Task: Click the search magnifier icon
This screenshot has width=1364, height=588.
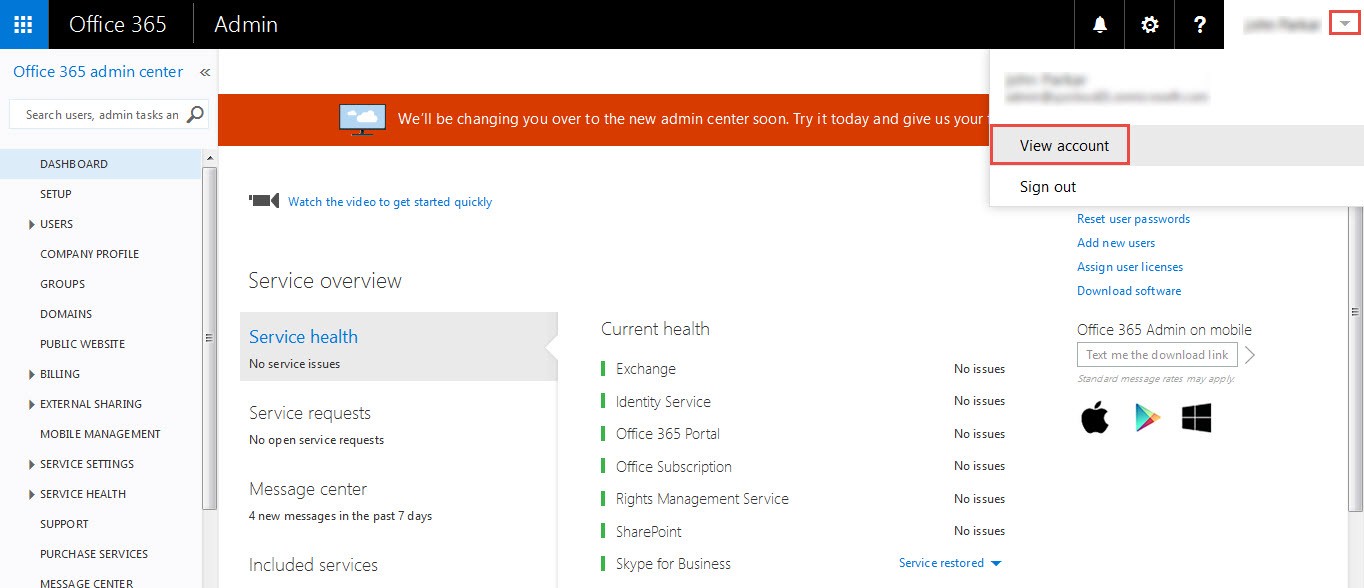Action: pyautogui.click(x=195, y=115)
